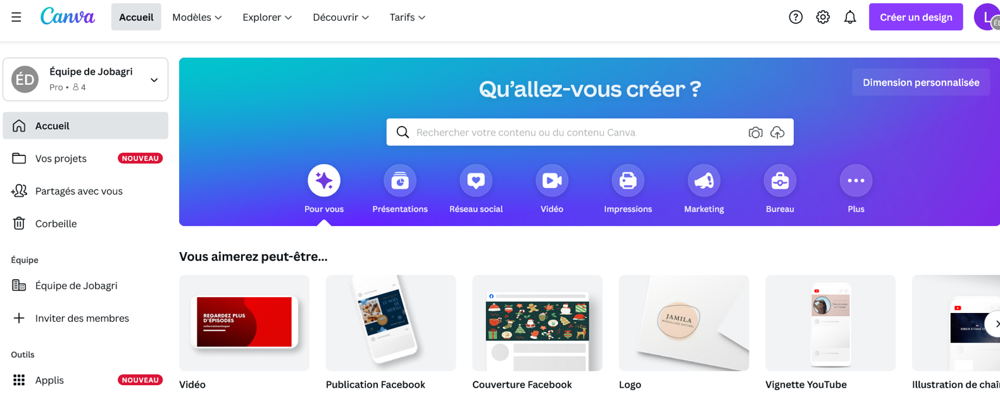Image resolution: width=1000 pixels, height=401 pixels.
Task: Check the notifications bell icon
Action: (850, 17)
